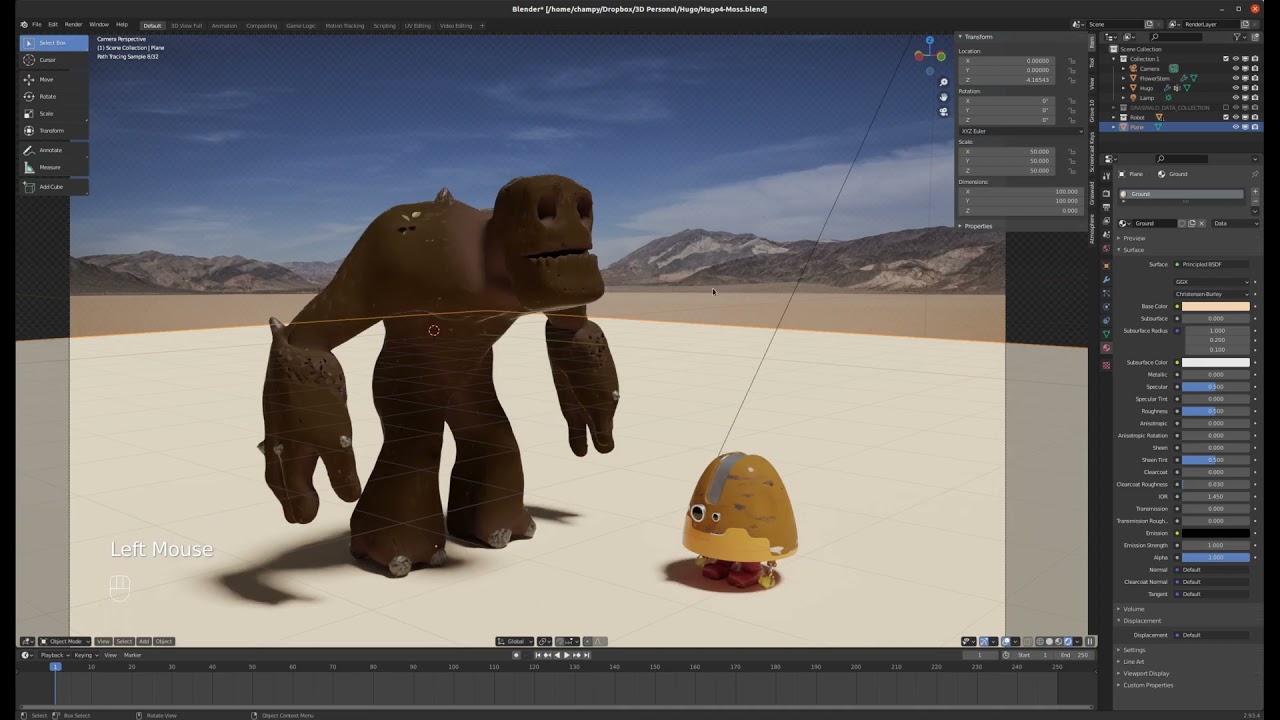Lock the Location X value

tap(1072, 61)
